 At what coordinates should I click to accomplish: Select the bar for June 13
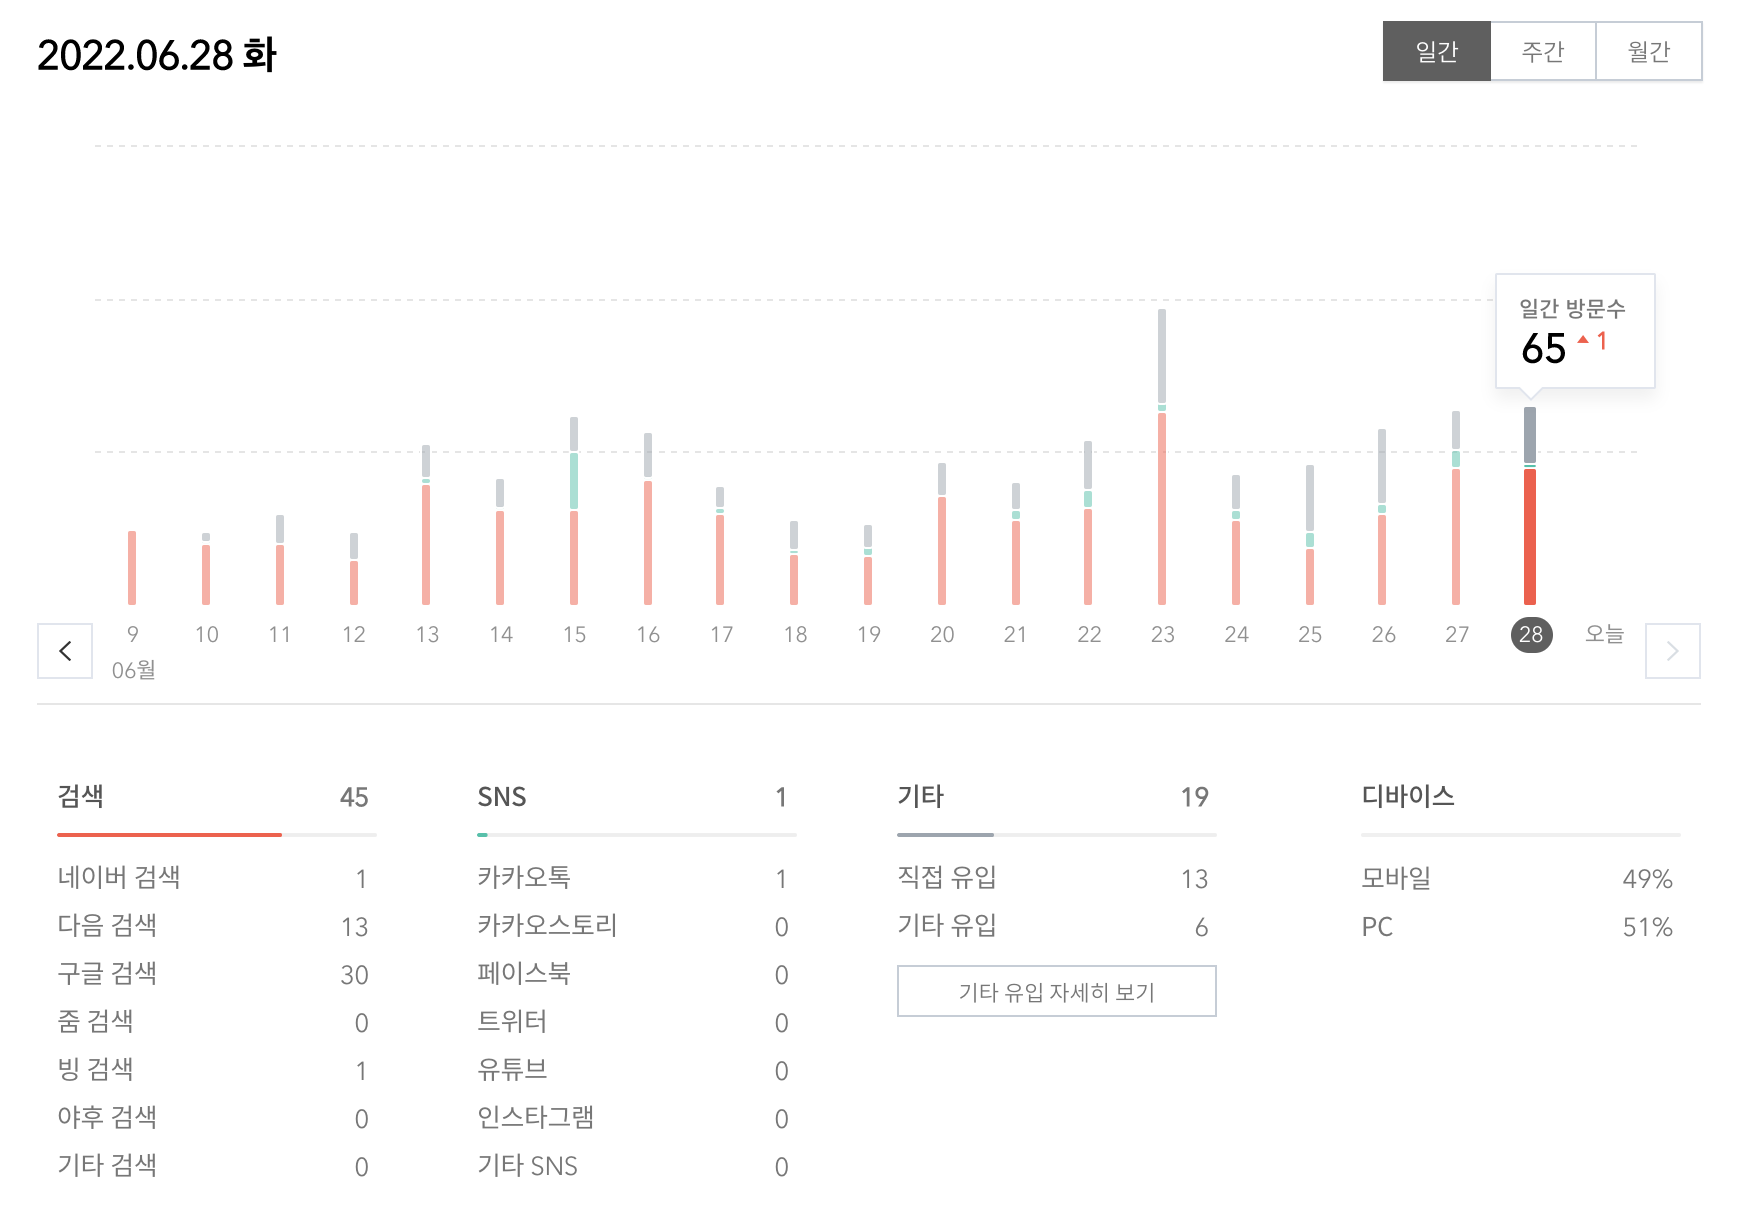pyautogui.click(x=426, y=524)
